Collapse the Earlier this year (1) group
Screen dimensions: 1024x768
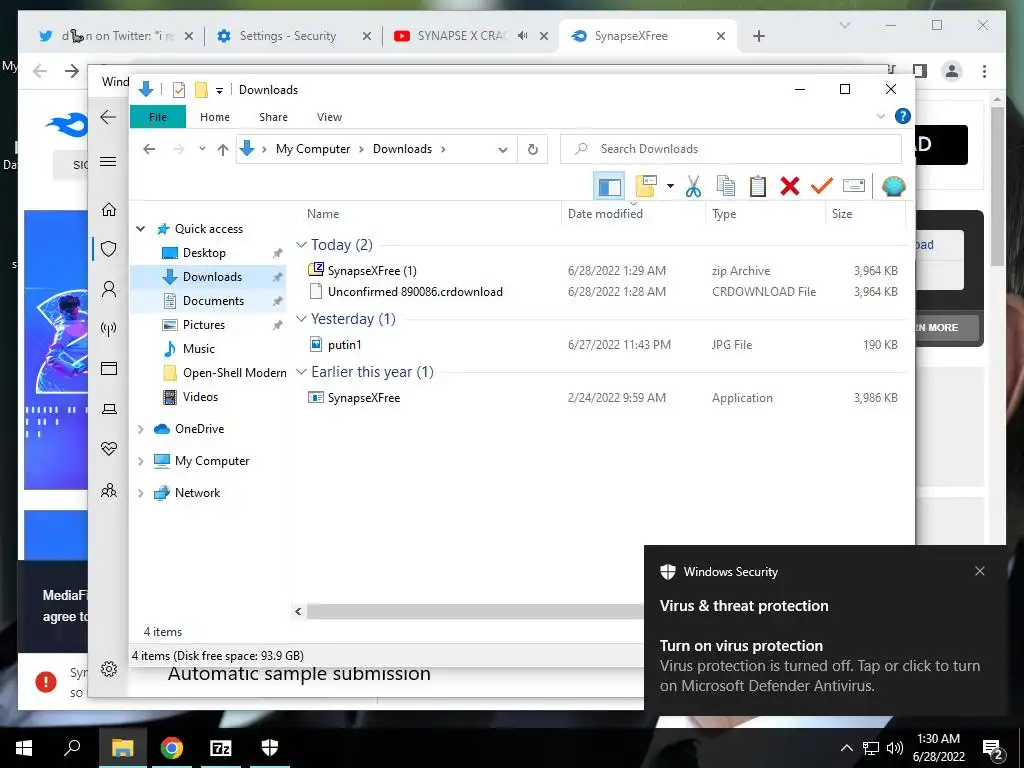[301, 372]
